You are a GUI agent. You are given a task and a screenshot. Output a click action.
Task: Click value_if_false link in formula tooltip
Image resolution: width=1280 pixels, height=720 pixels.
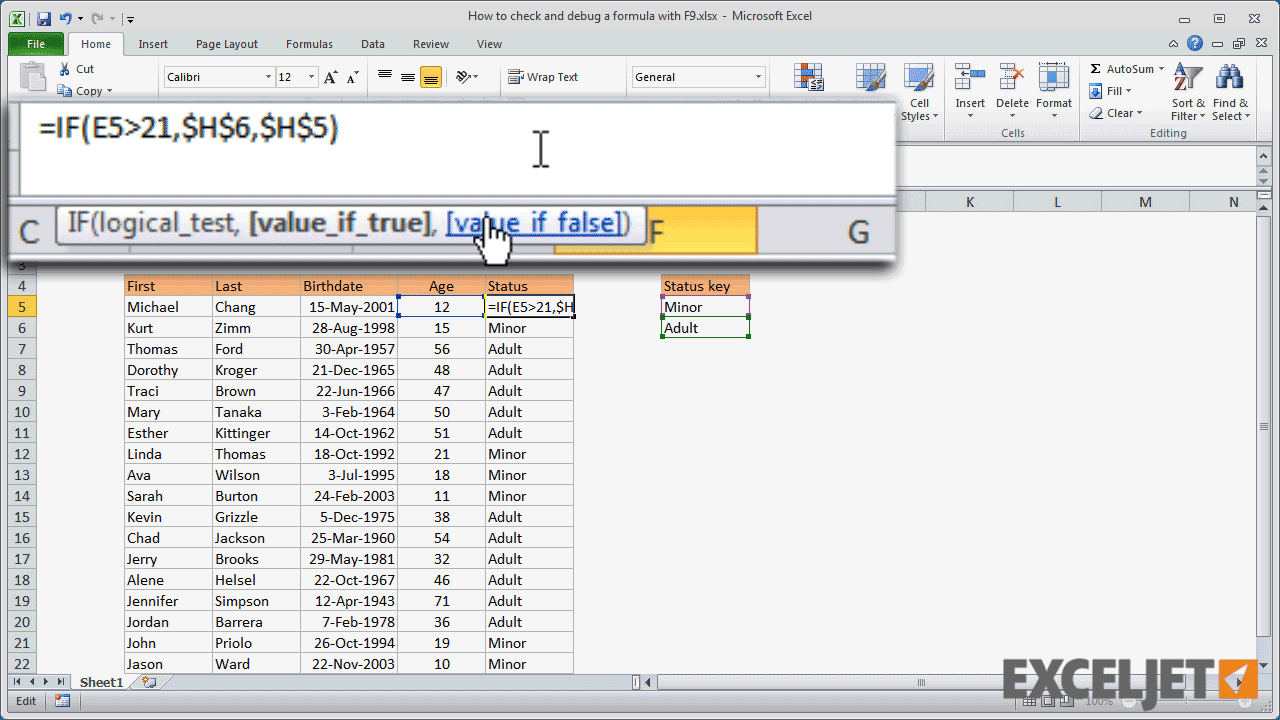click(535, 223)
